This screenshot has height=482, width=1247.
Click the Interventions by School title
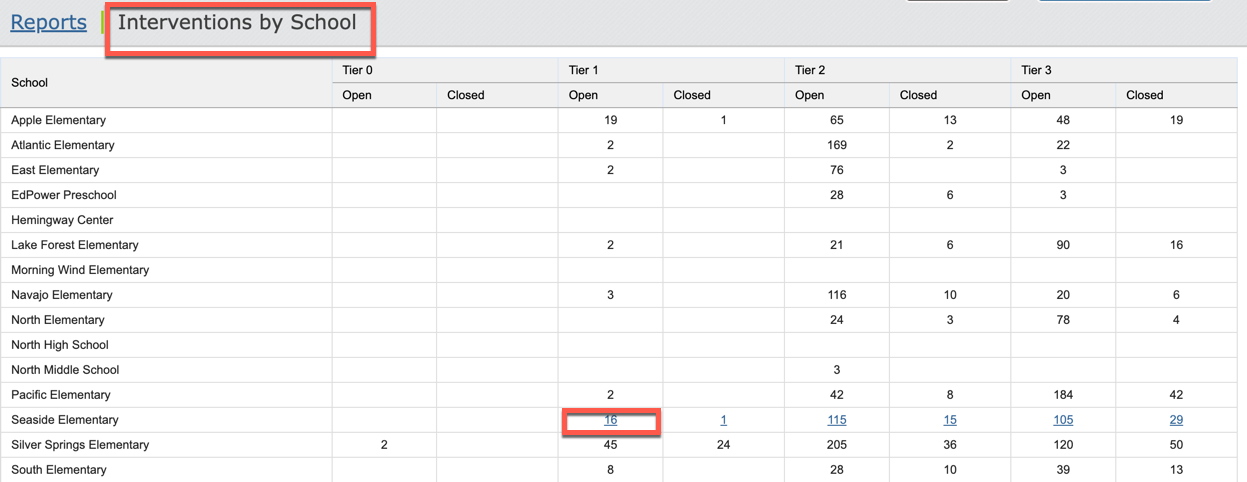tap(237, 22)
